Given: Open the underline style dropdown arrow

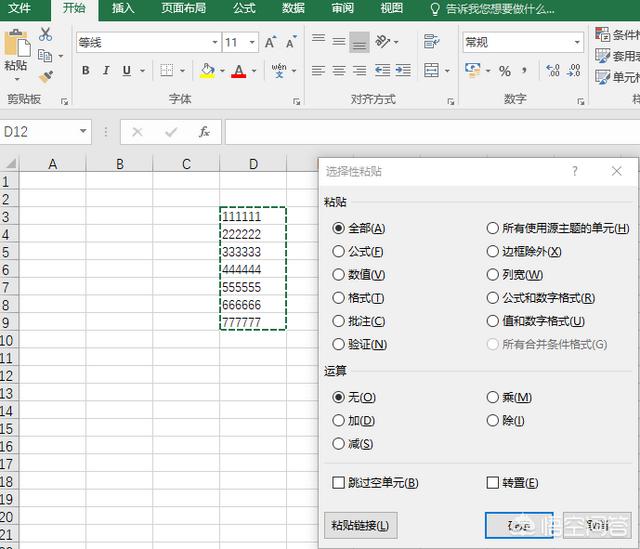Looking at the screenshot, I should (x=142, y=71).
